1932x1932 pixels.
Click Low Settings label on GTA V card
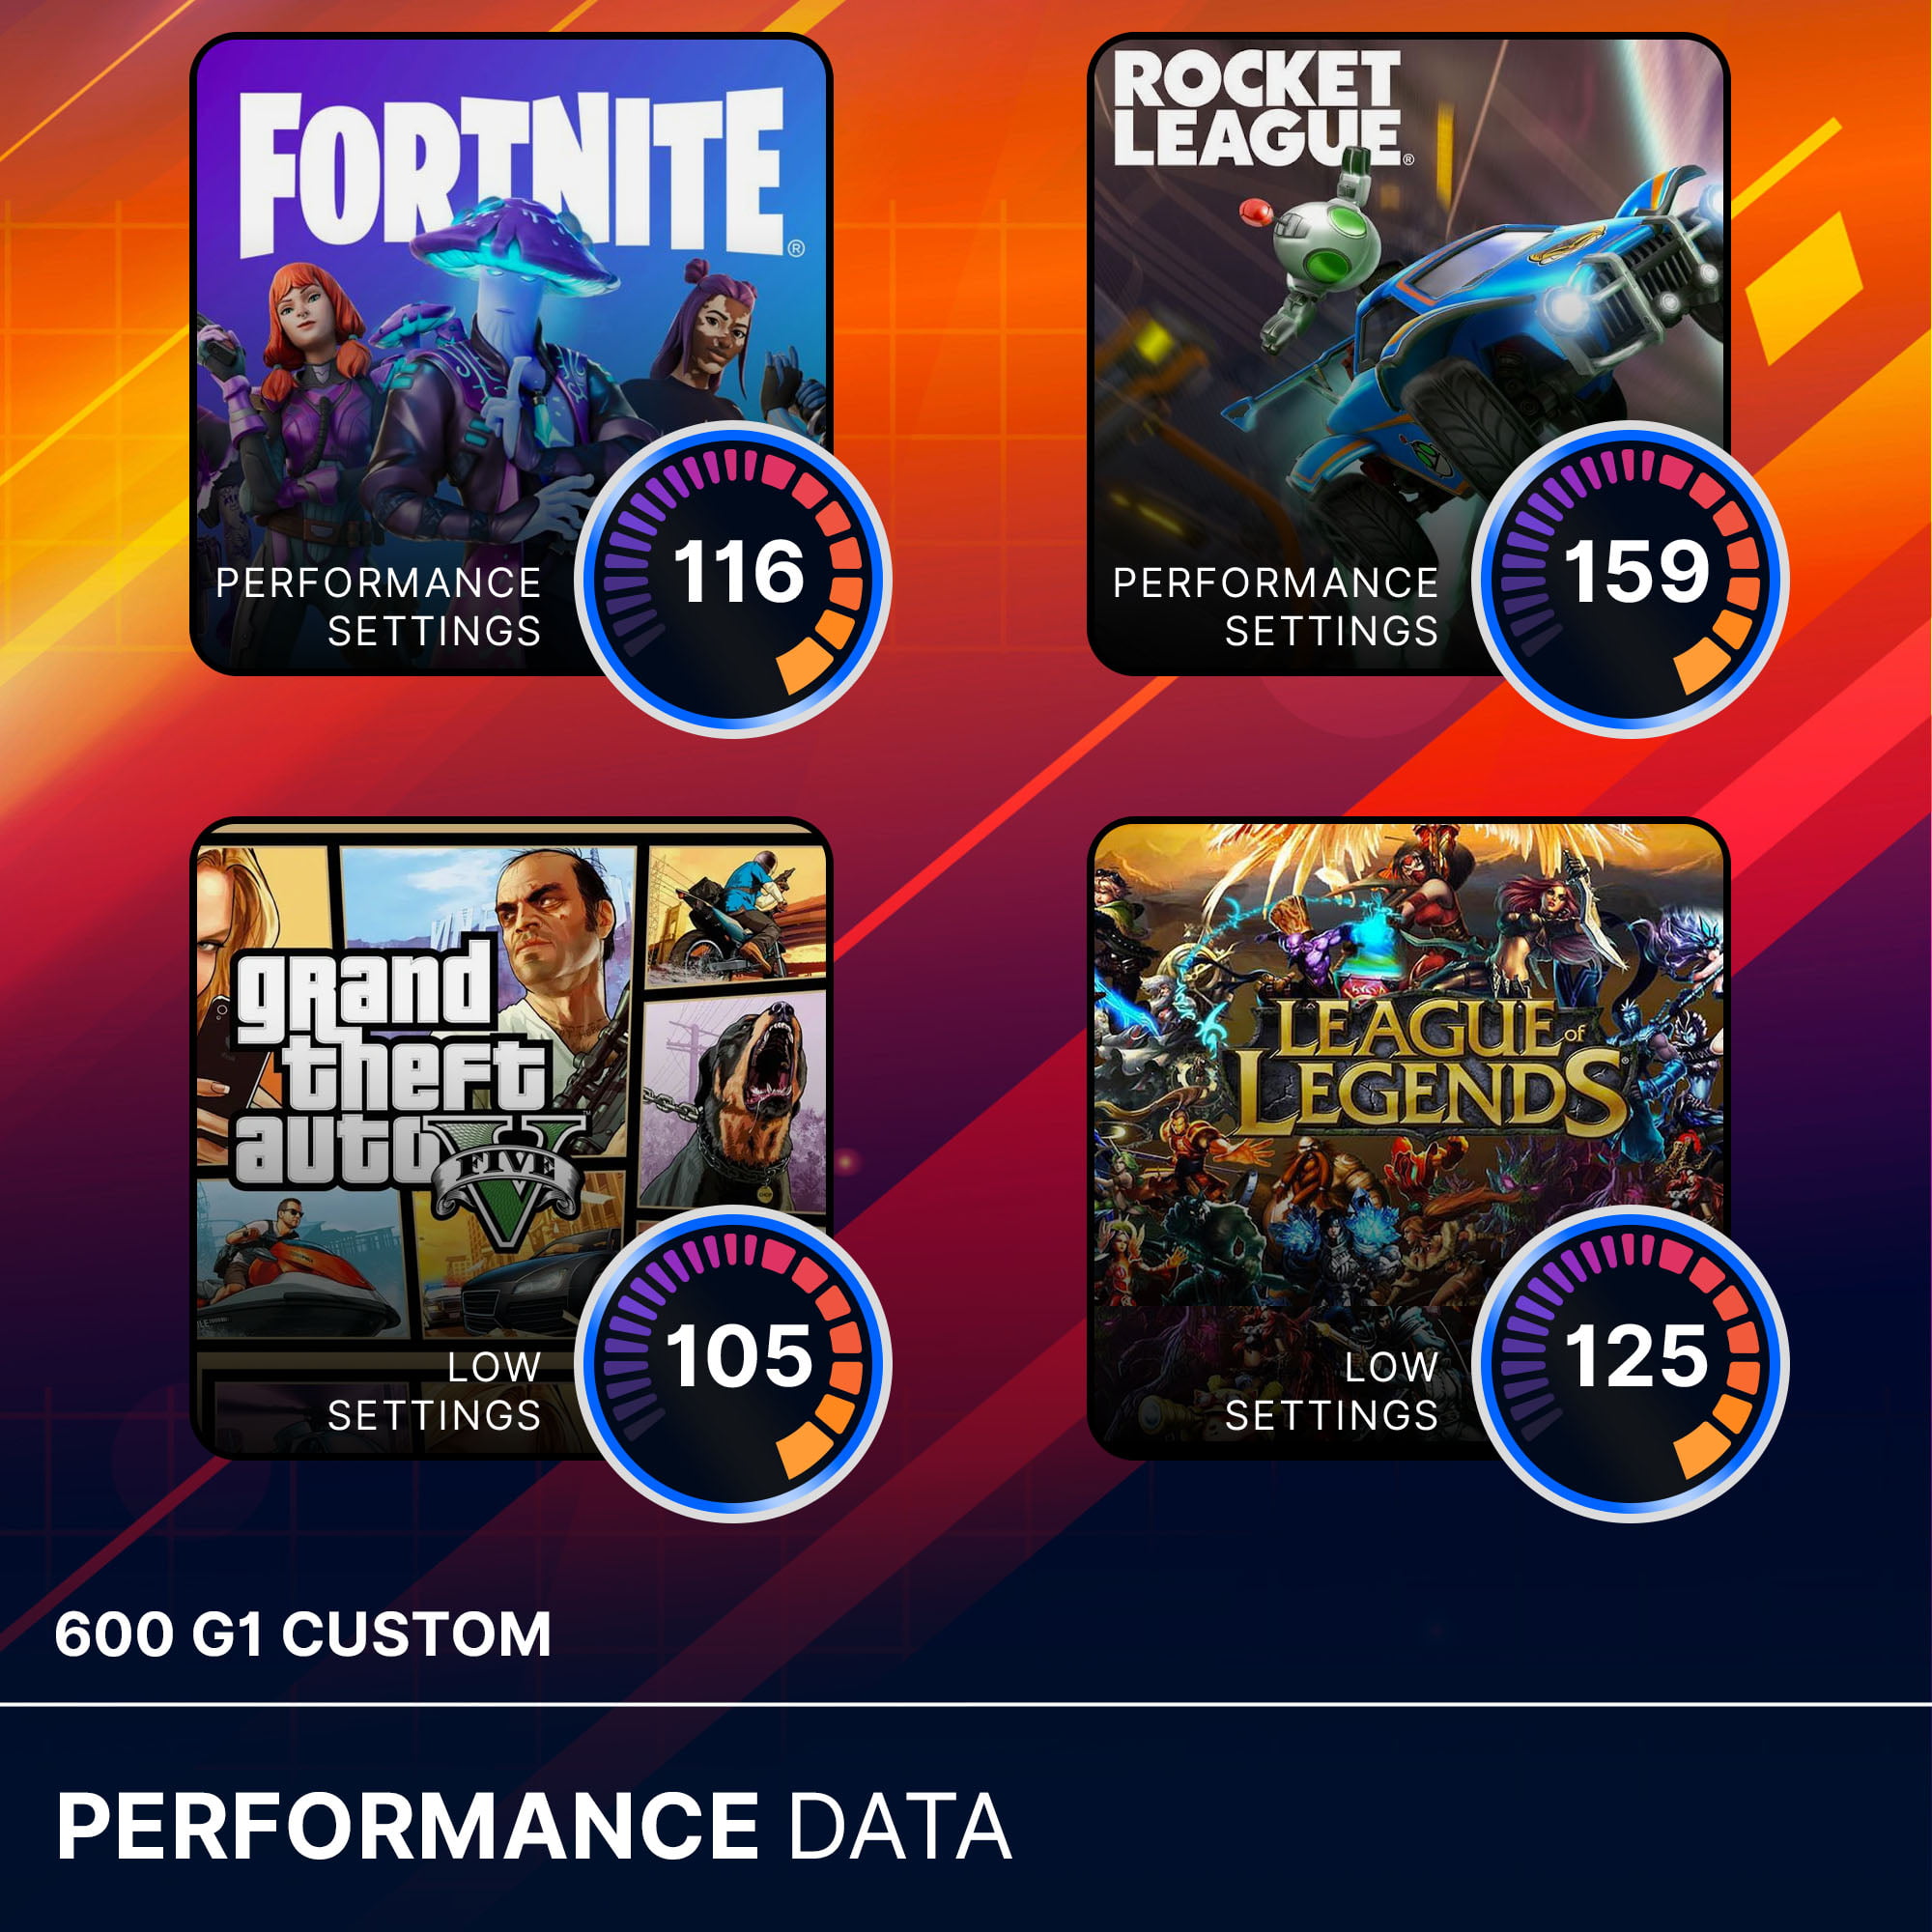tap(435, 1391)
